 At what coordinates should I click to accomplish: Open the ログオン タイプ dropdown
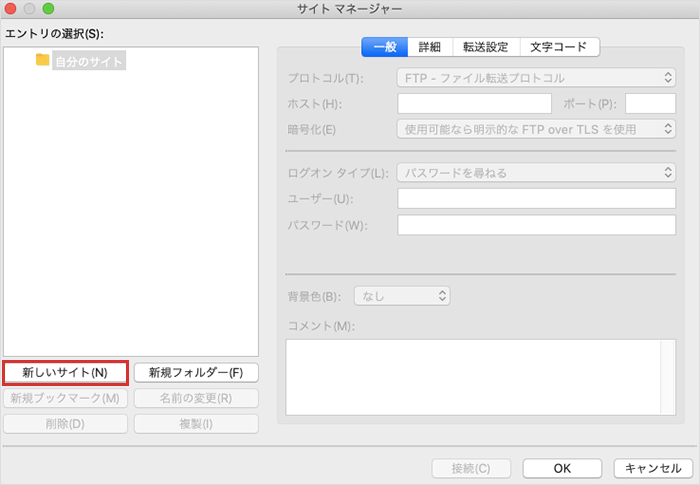tap(537, 173)
